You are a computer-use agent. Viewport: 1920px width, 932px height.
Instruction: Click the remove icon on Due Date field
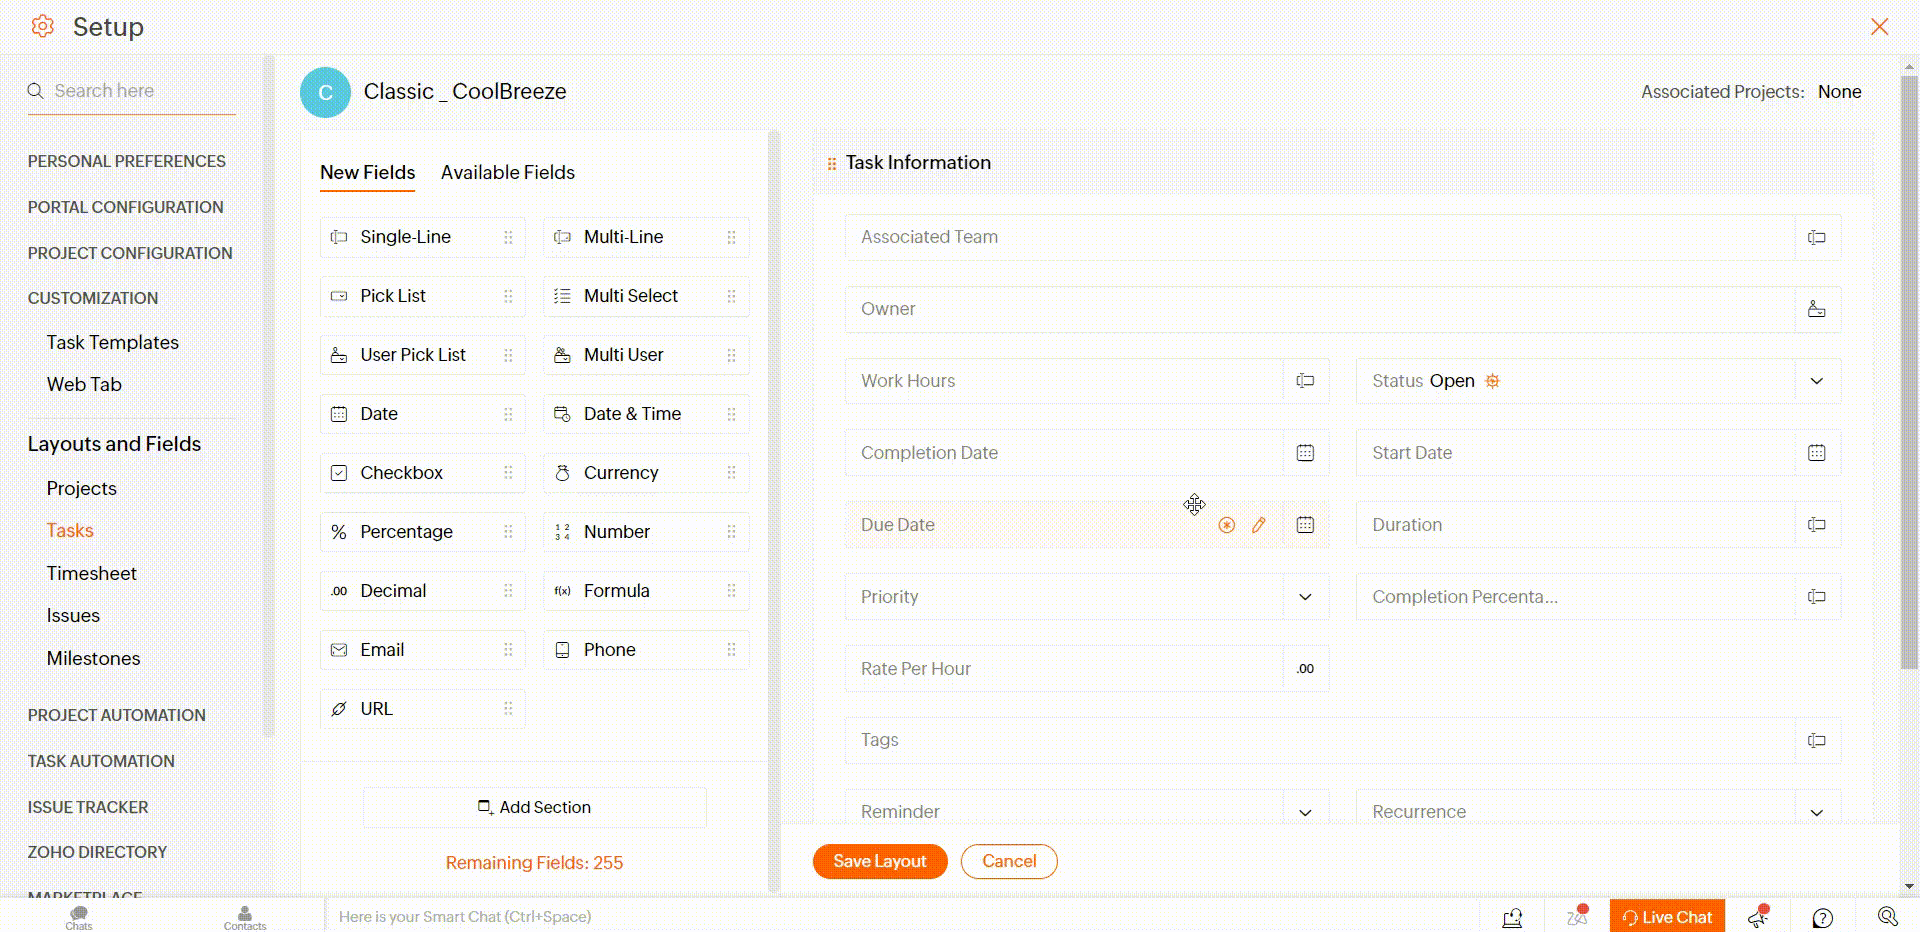(1227, 525)
